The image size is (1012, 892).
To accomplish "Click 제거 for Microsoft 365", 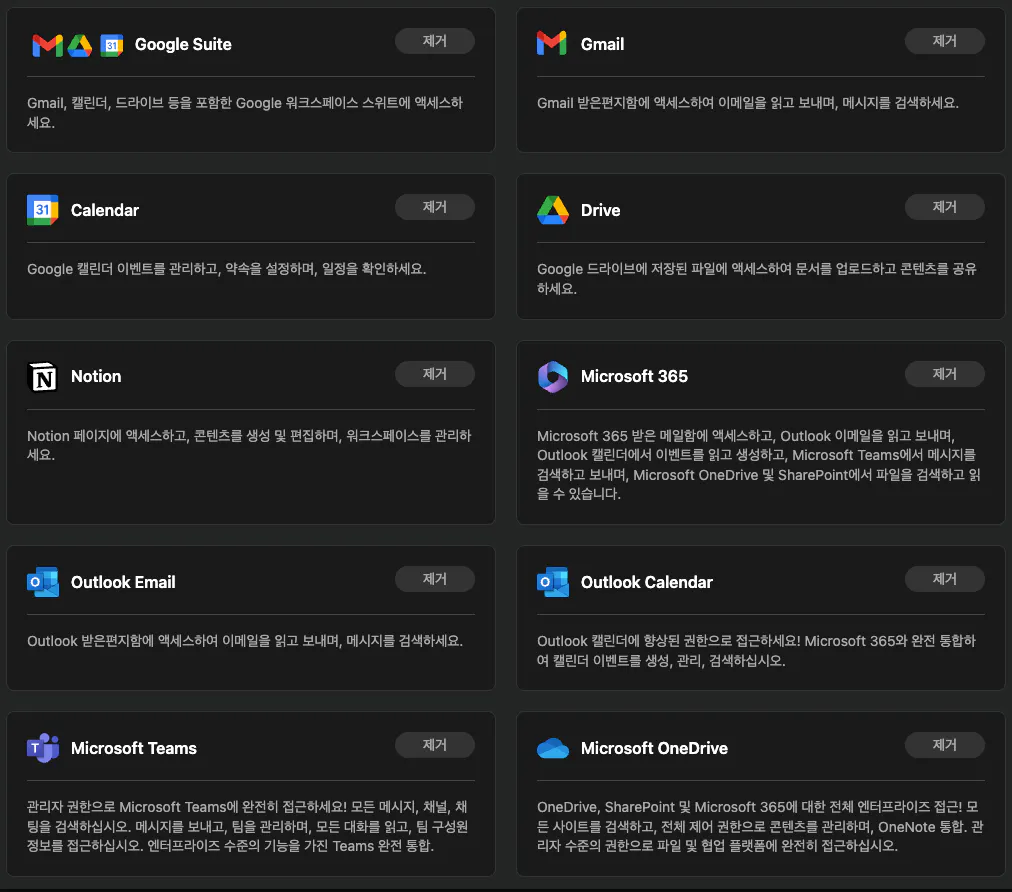I will coord(944,373).
